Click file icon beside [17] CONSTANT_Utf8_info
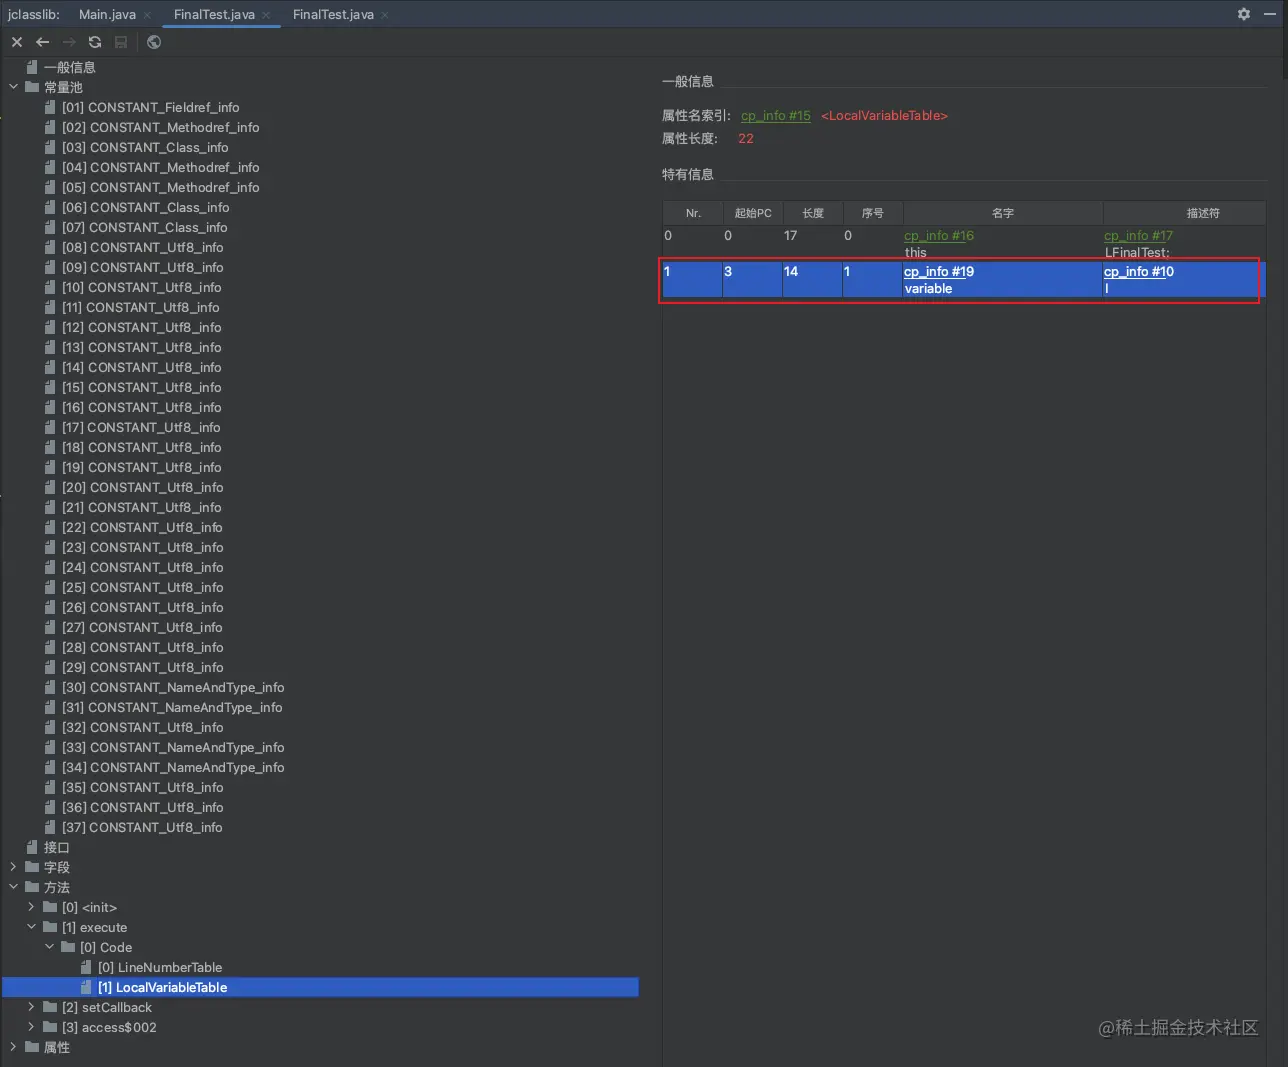Image resolution: width=1288 pixels, height=1067 pixels. tap(50, 427)
